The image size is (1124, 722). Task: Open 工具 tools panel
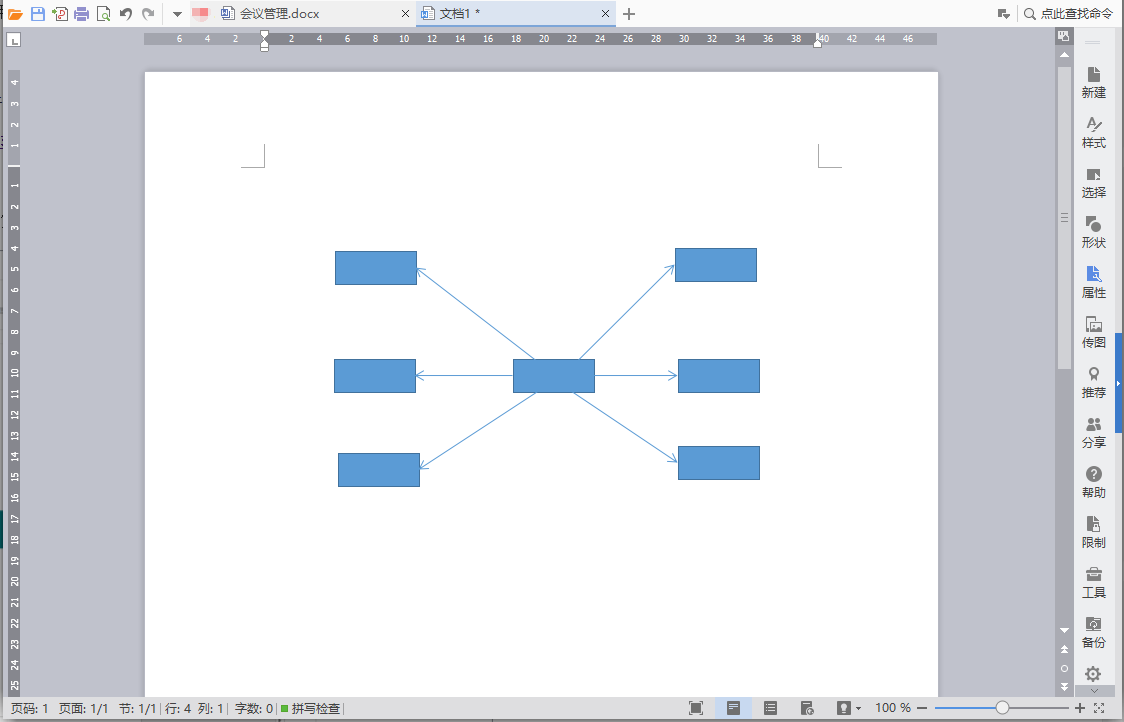[1093, 583]
